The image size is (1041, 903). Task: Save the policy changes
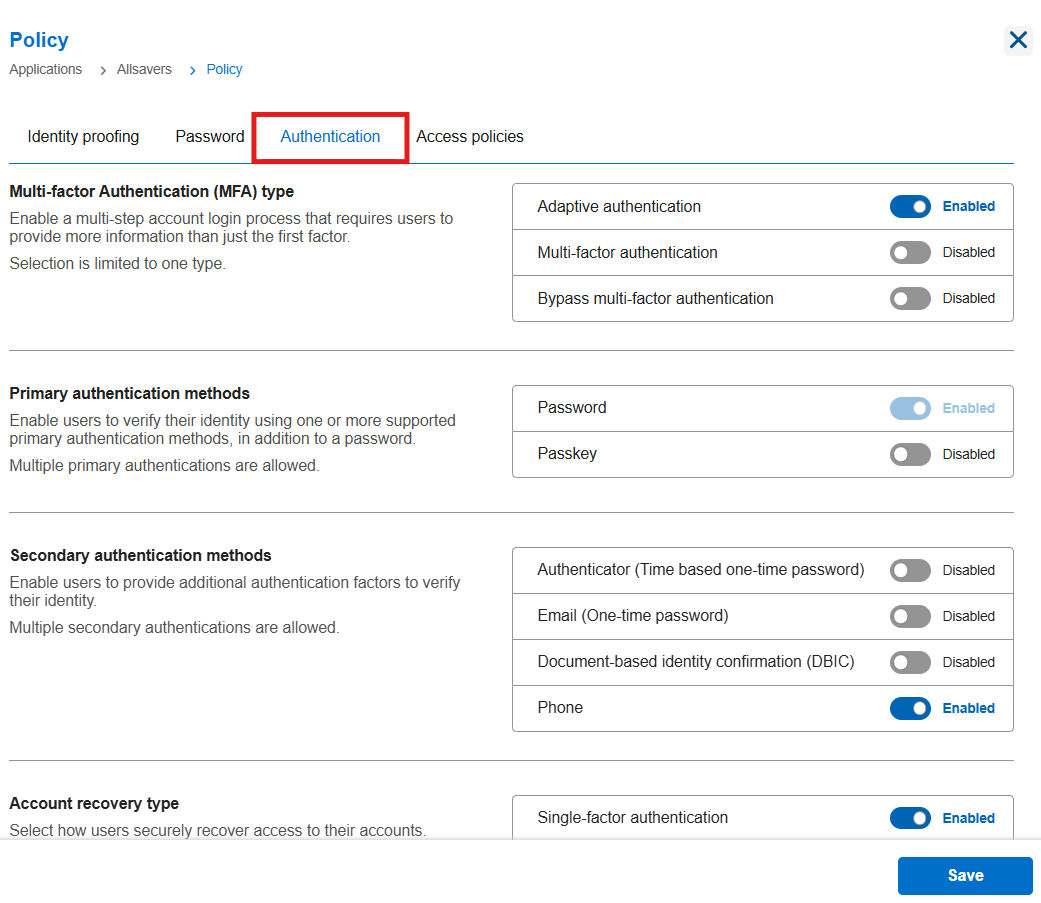point(965,876)
